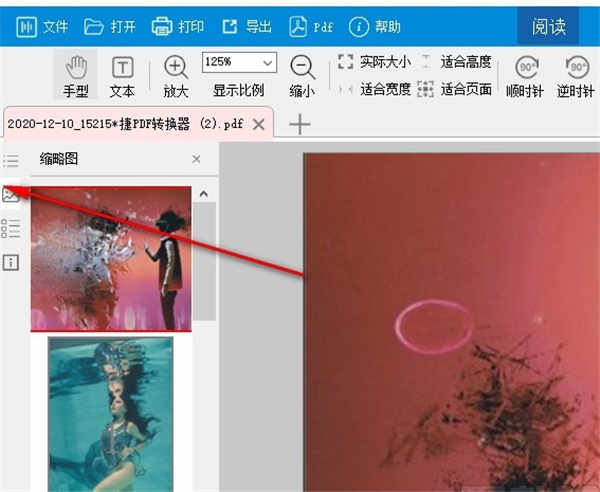The width and height of the screenshot is (600, 492).
Task: Click the thumbnail scrollbar up arrow
Action: 204,194
